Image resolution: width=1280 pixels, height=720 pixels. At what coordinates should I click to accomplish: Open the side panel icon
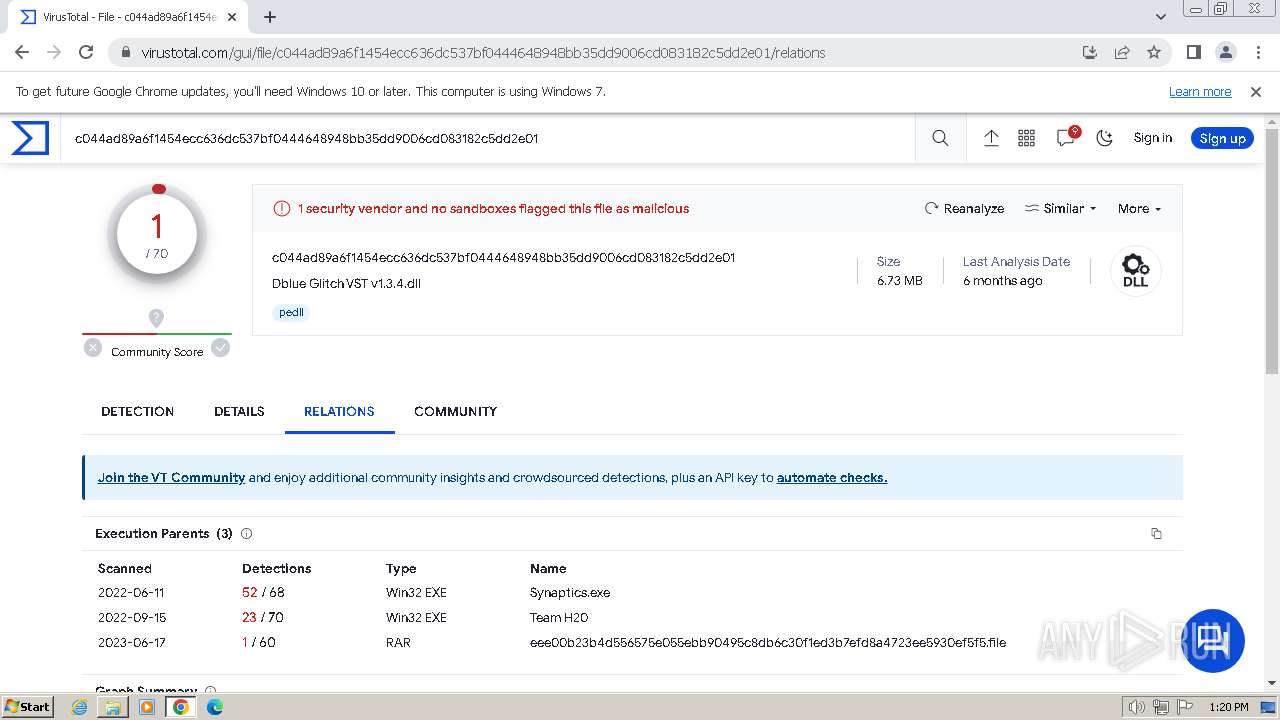click(1194, 53)
